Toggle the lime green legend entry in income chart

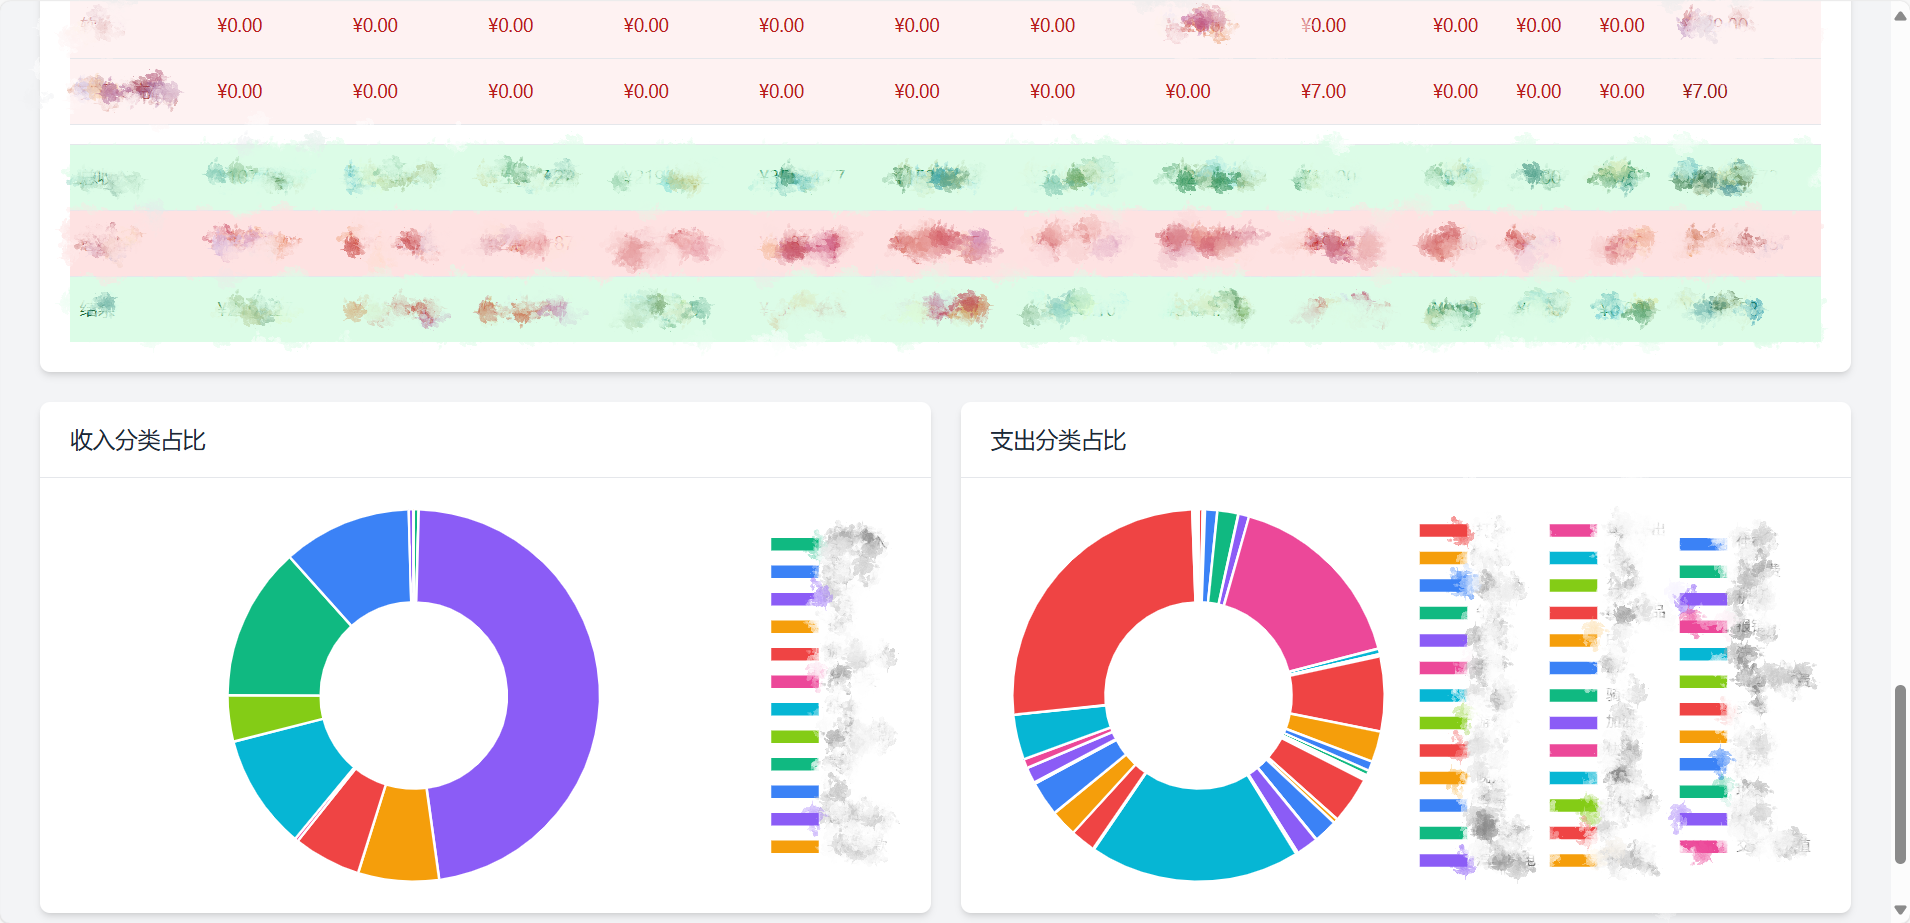(x=795, y=737)
